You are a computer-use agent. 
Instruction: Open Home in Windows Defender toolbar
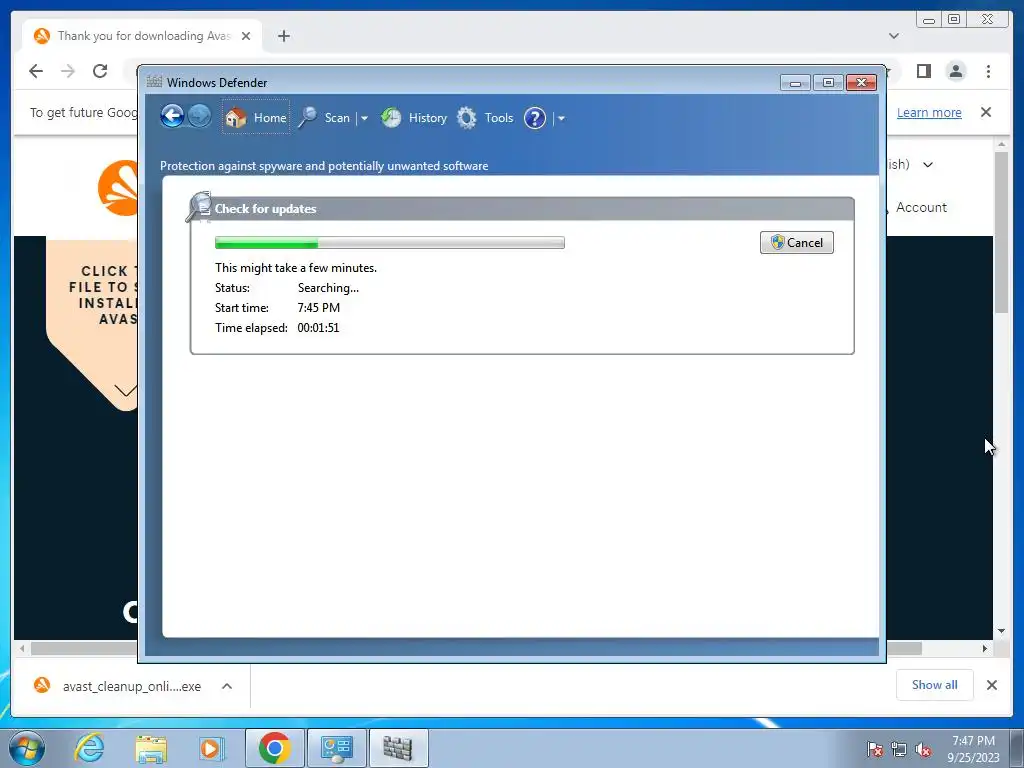click(256, 118)
